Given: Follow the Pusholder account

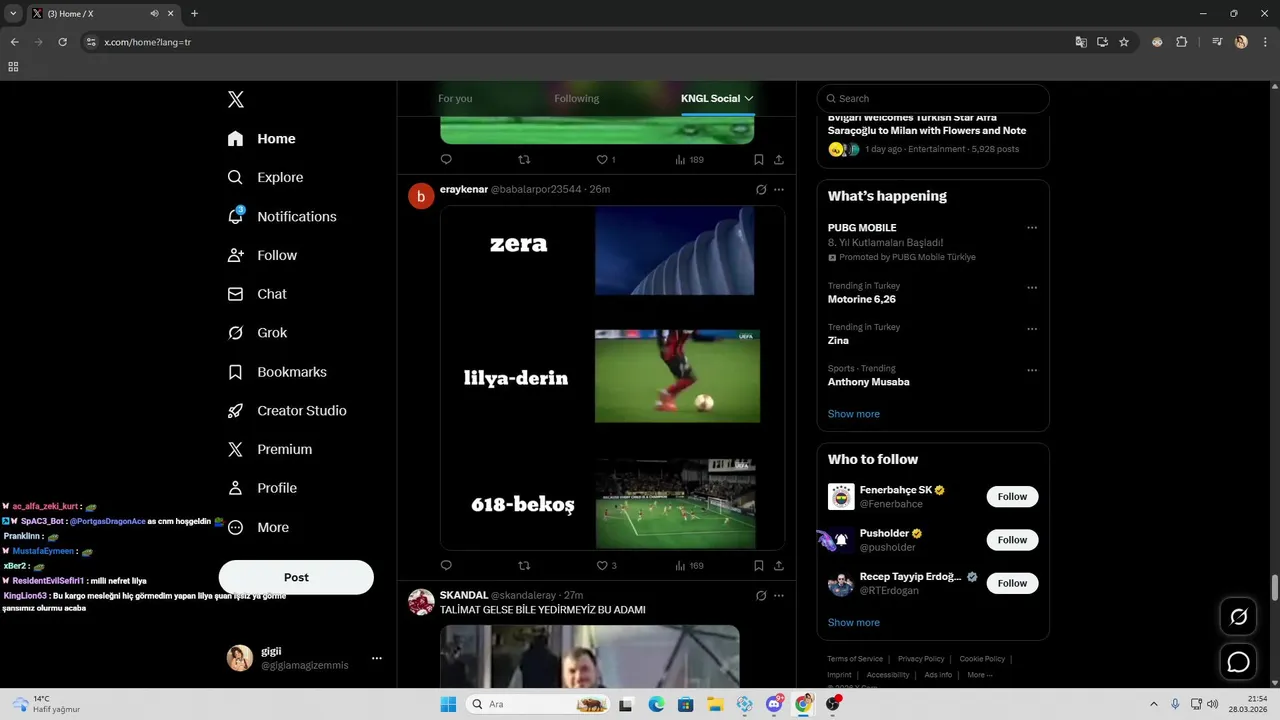Looking at the screenshot, I should tap(1012, 540).
